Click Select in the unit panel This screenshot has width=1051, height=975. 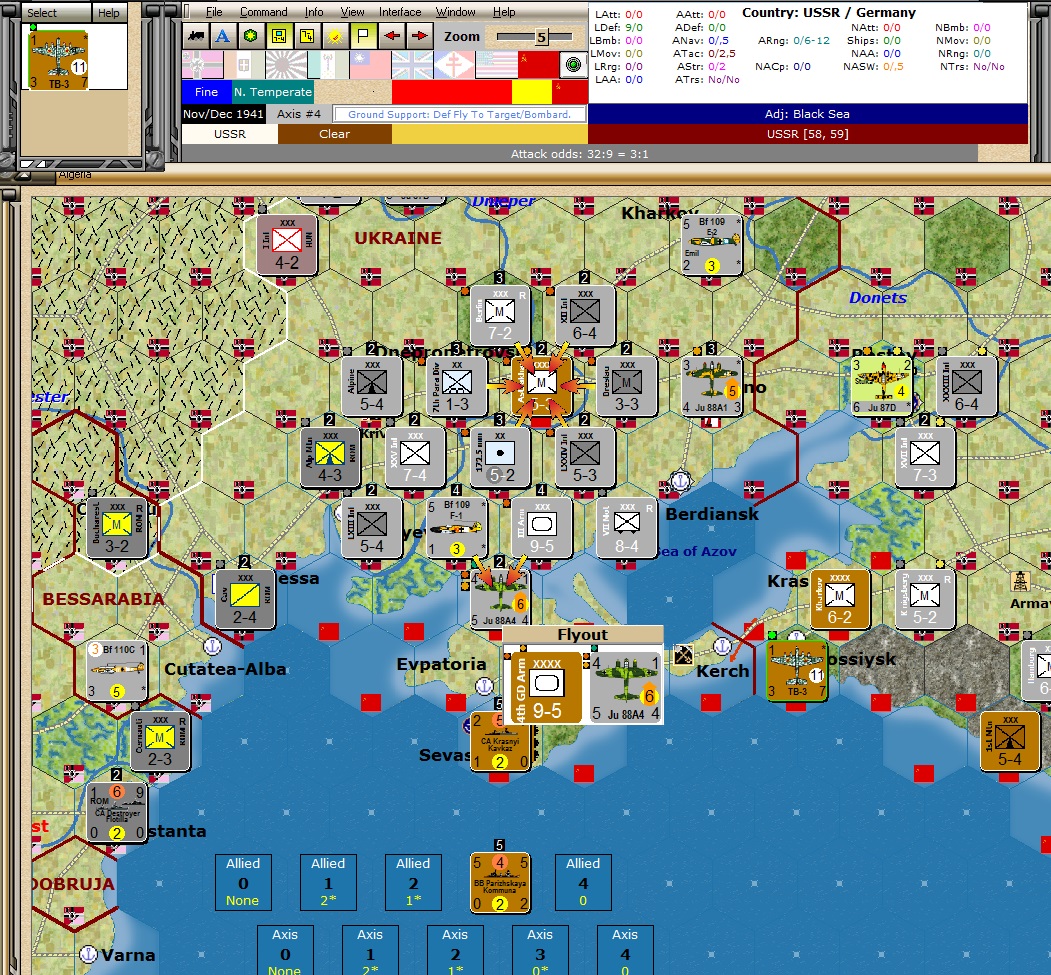click(42, 13)
